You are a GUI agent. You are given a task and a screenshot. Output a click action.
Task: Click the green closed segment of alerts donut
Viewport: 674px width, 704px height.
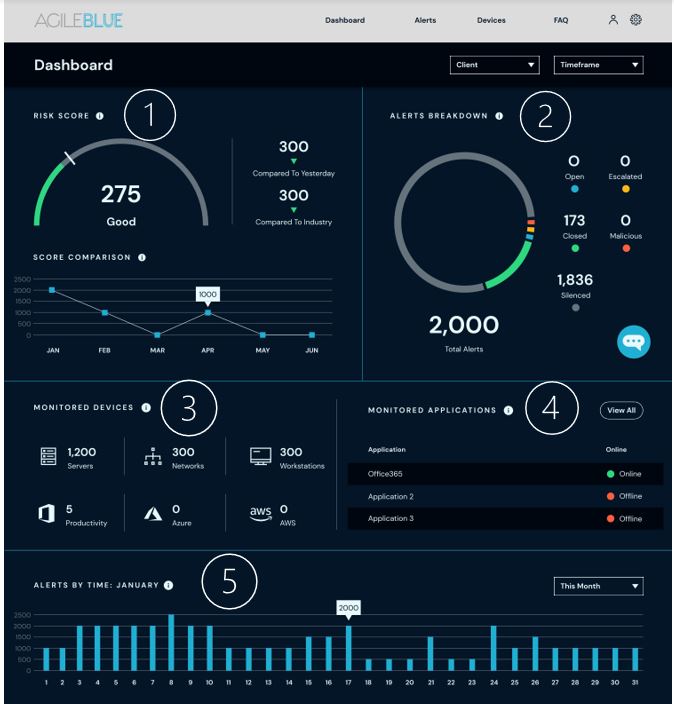pyautogui.click(x=513, y=269)
